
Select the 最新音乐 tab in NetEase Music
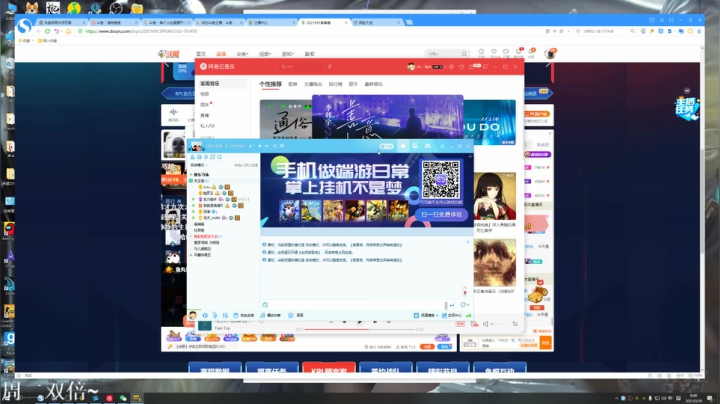(373, 84)
